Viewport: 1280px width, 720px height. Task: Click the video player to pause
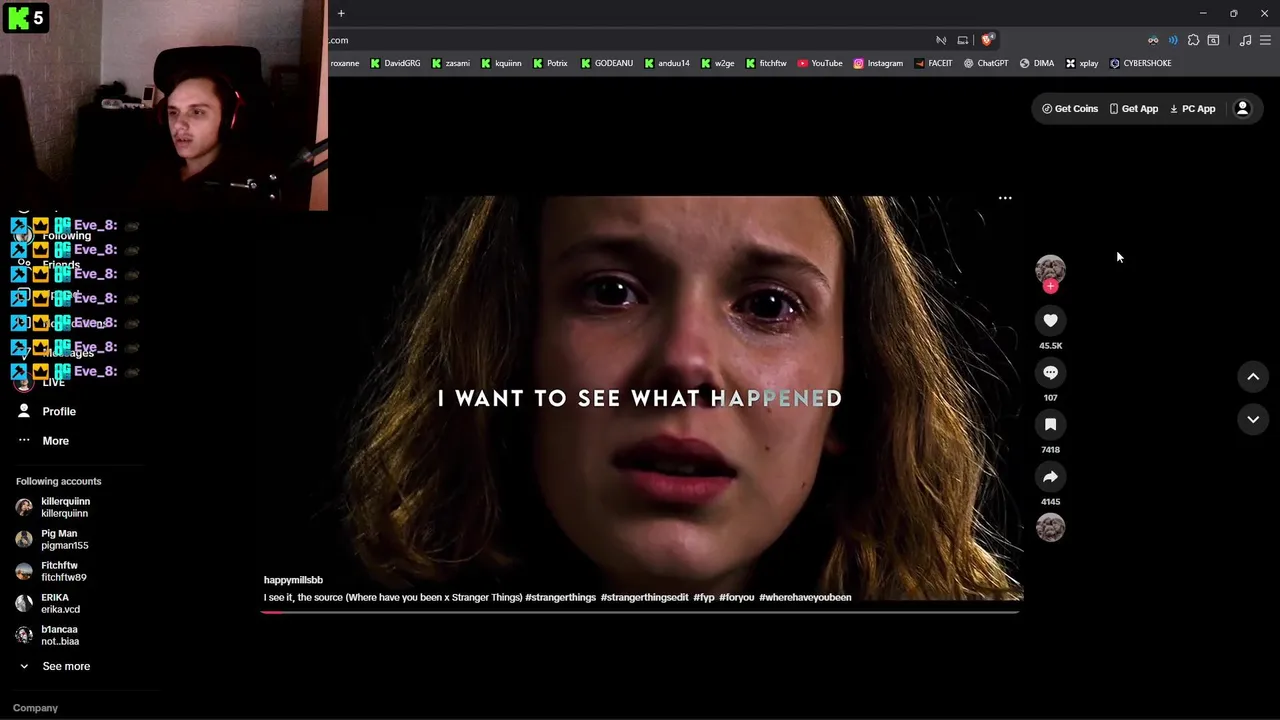(641, 398)
